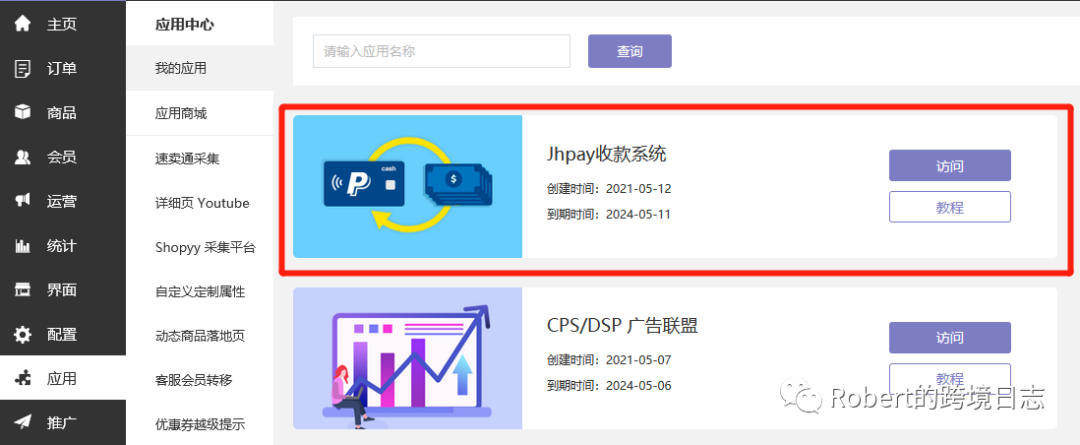
Task: Open the 界面 sidebar menu
Action: pyautogui.click(x=63, y=290)
